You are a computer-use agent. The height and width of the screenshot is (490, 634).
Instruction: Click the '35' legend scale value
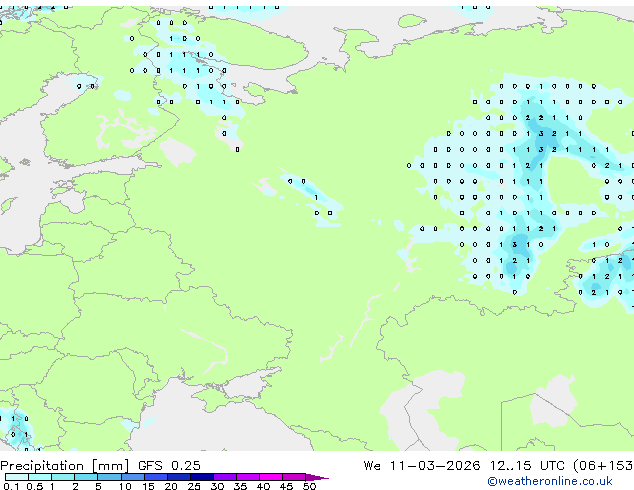coord(240,486)
